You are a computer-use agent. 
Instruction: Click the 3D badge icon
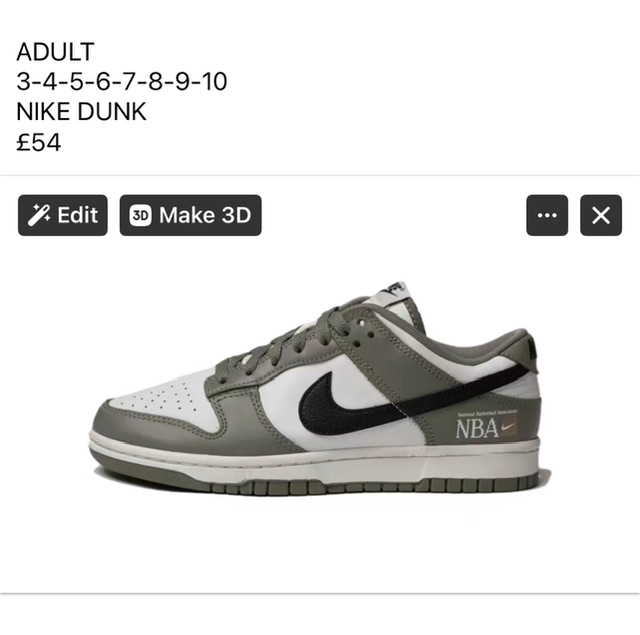140,215
